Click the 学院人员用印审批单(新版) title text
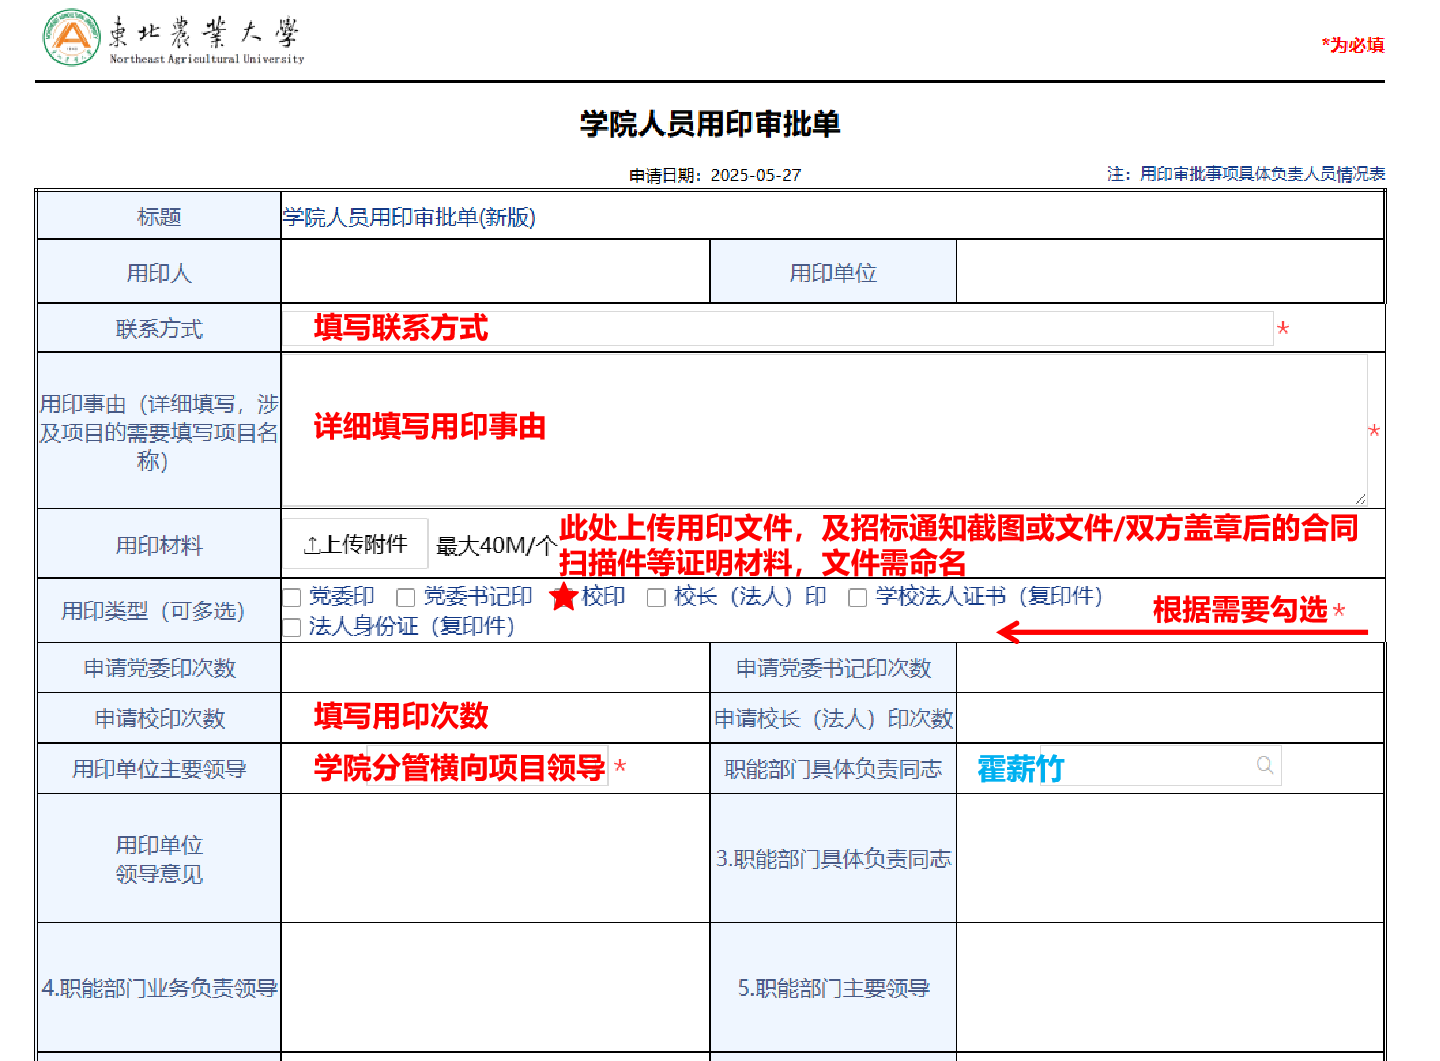1440x1061 pixels. [410, 217]
